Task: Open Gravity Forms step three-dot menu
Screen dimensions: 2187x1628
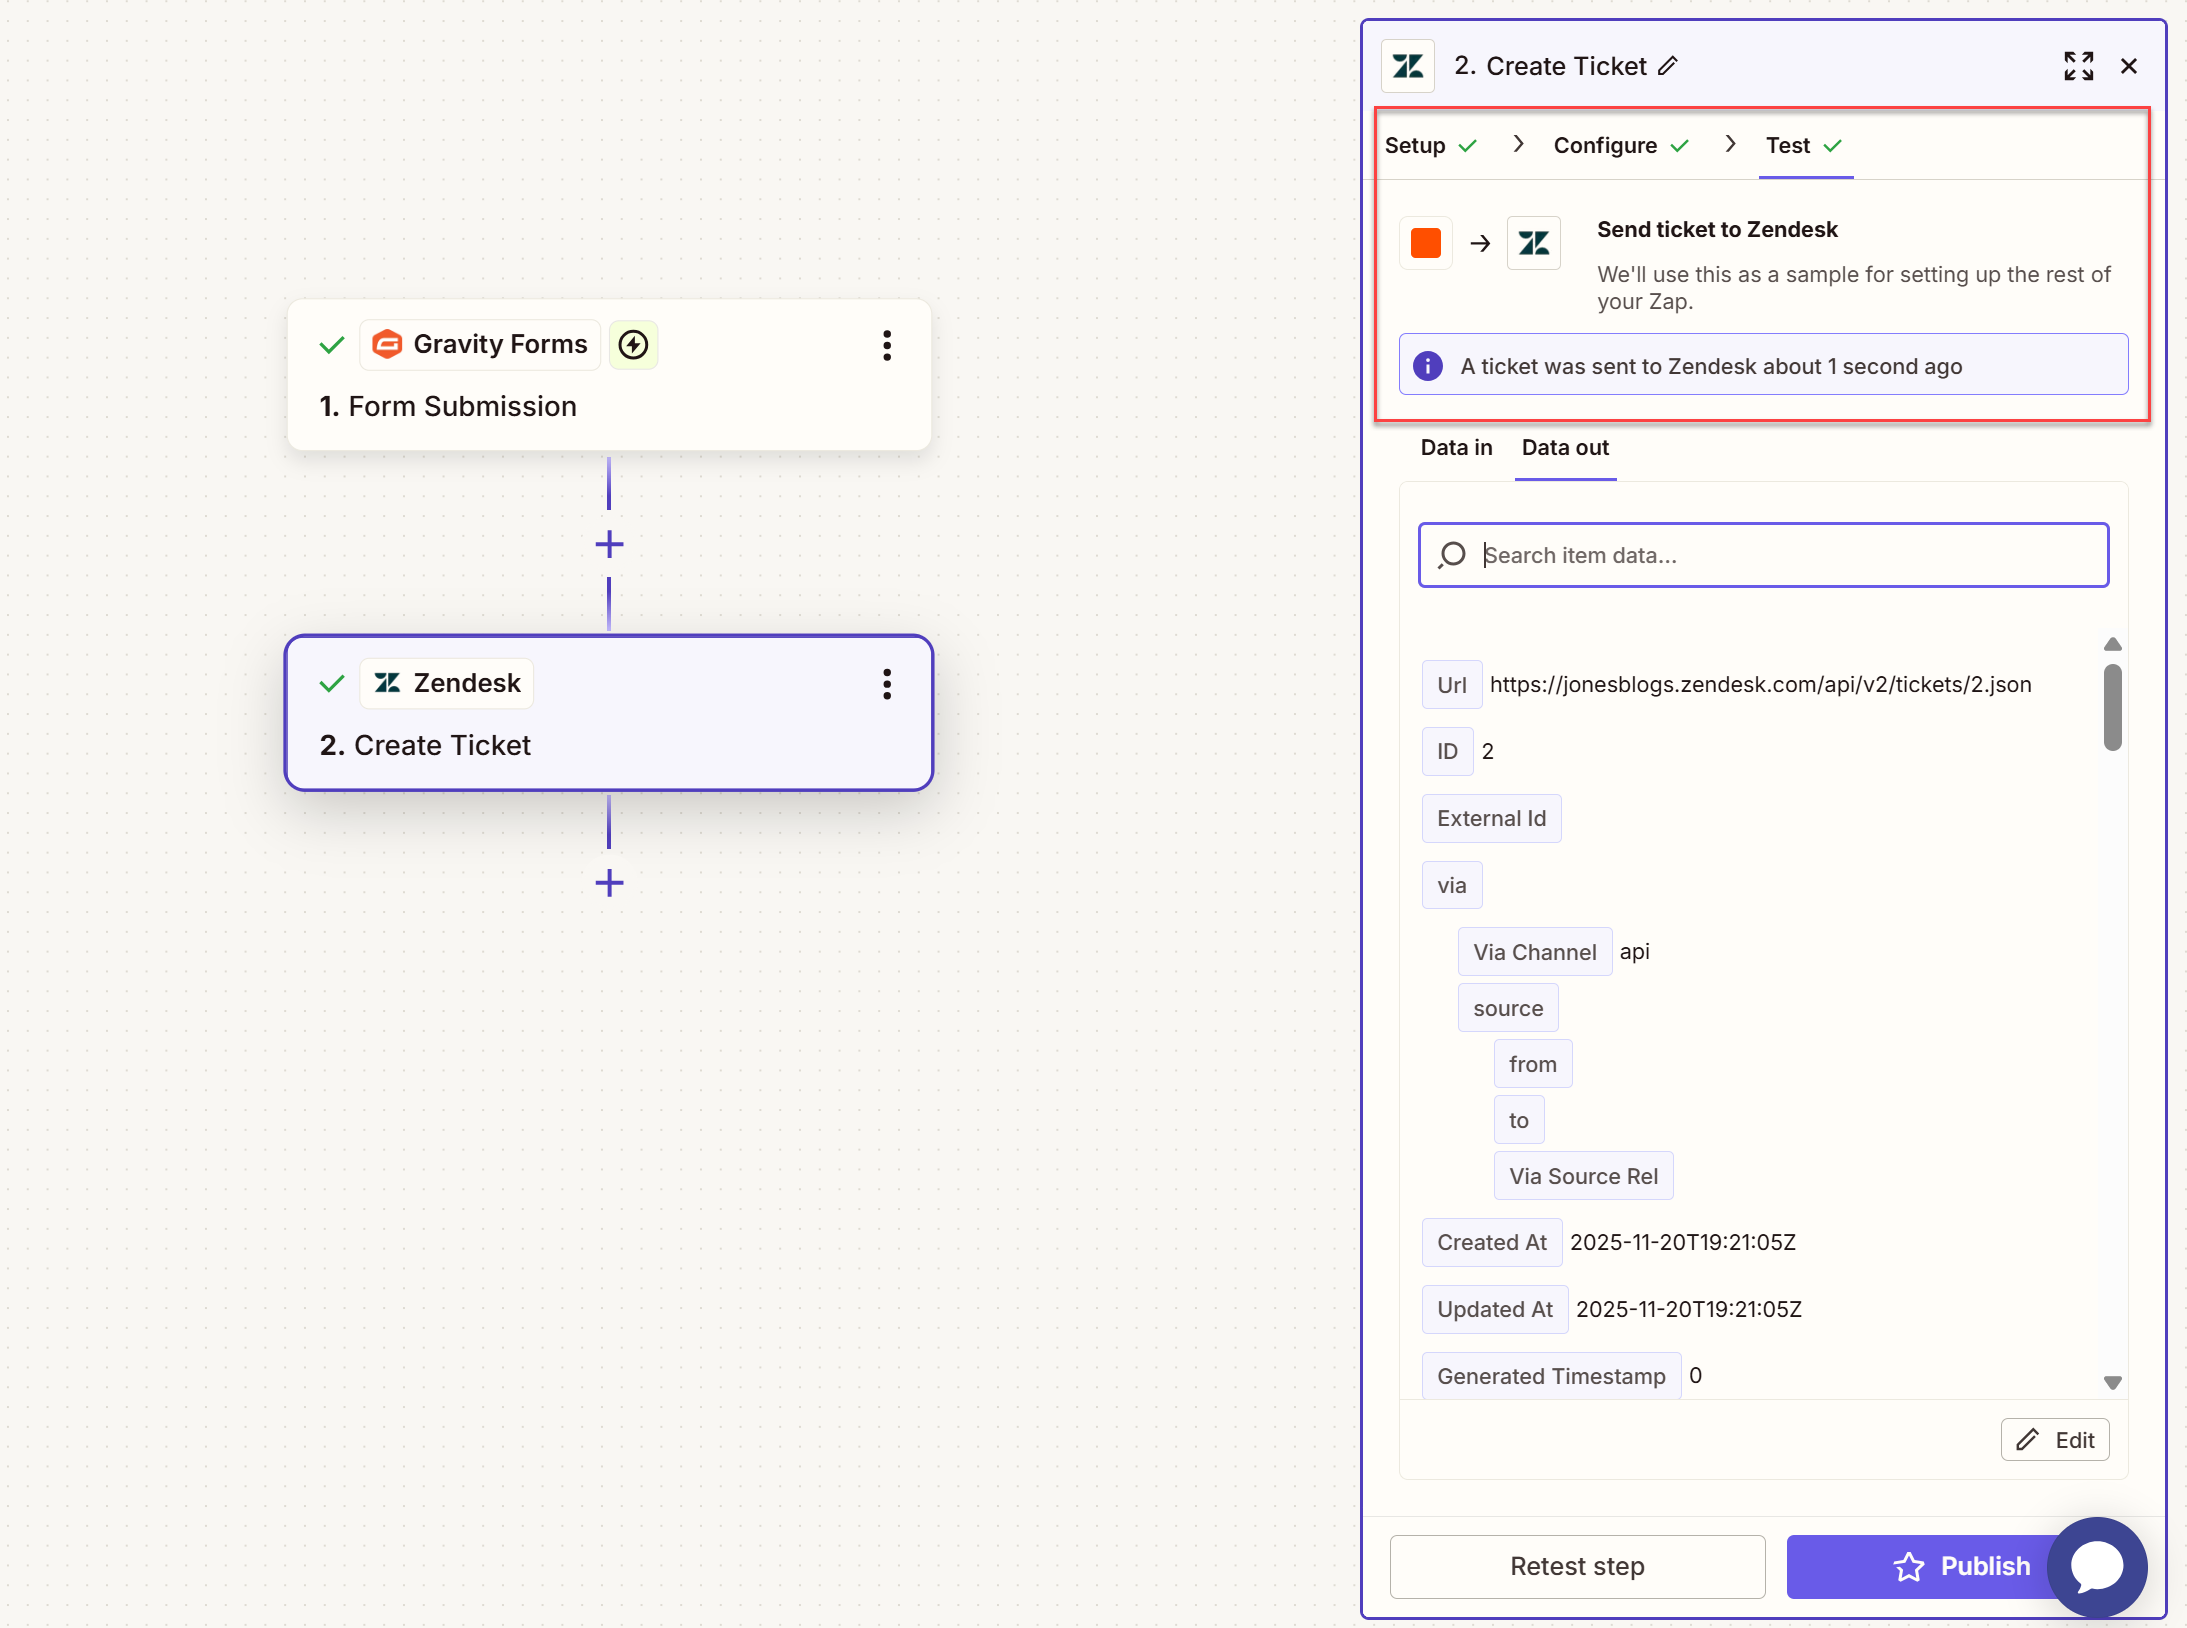Action: (x=886, y=345)
